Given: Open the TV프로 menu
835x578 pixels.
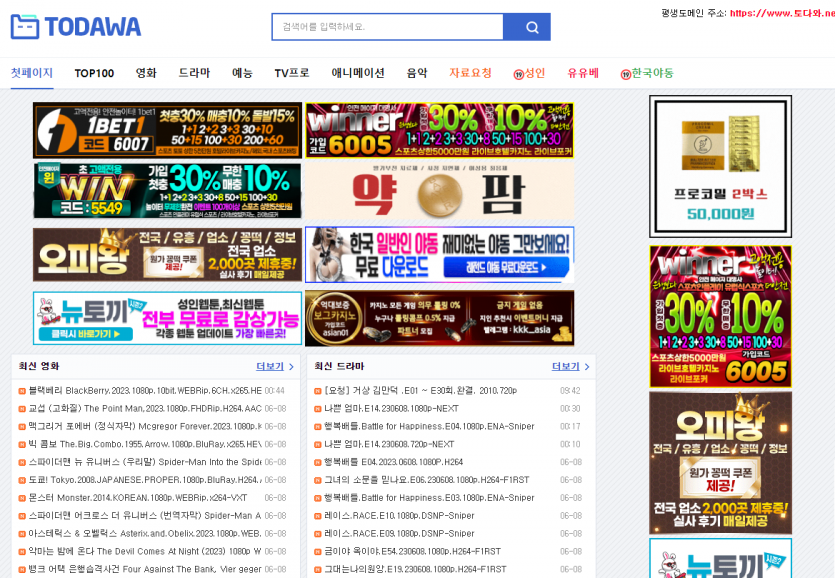Looking at the screenshot, I should (x=292, y=73).
